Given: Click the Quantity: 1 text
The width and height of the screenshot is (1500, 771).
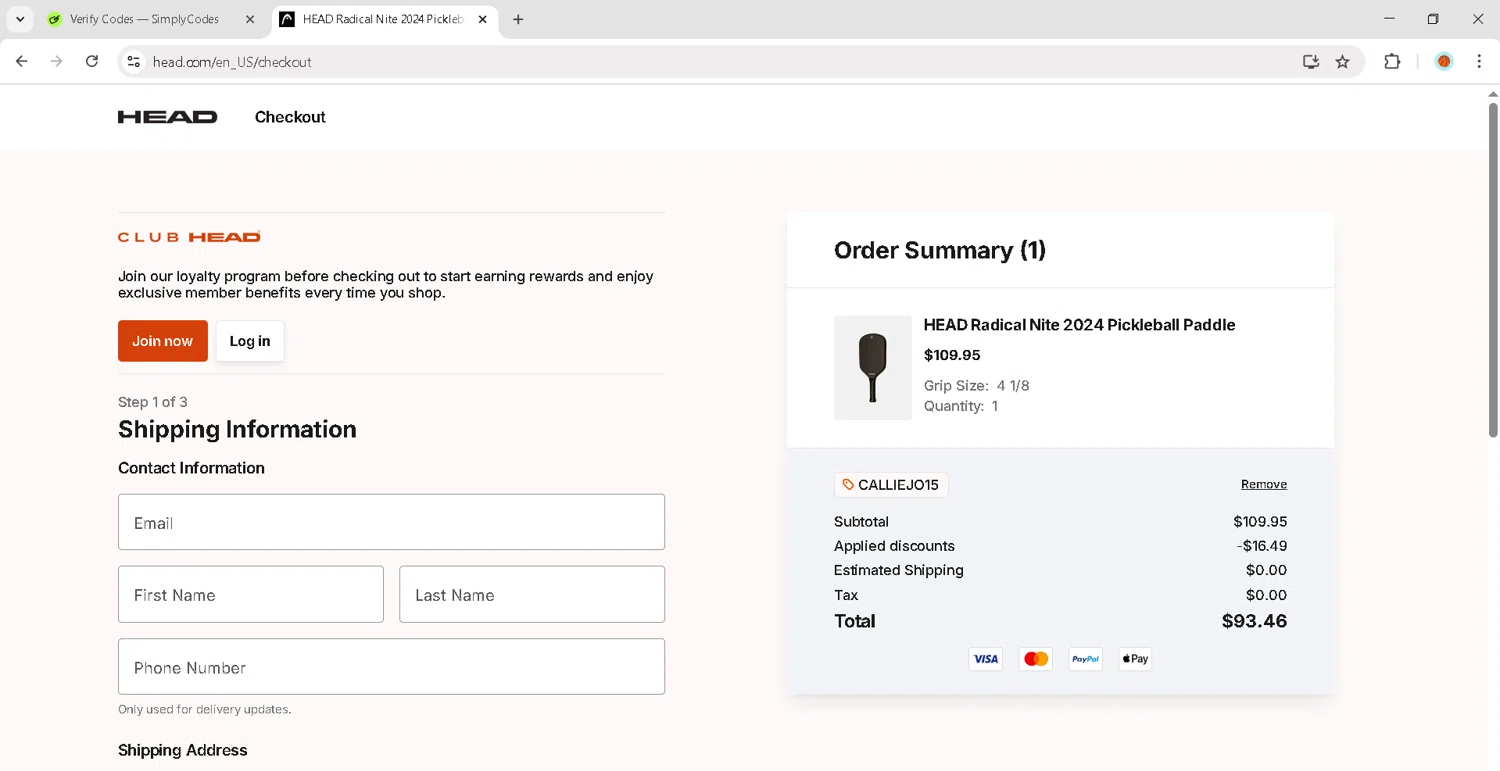Looking at the screenshot, I should point(961,406).
